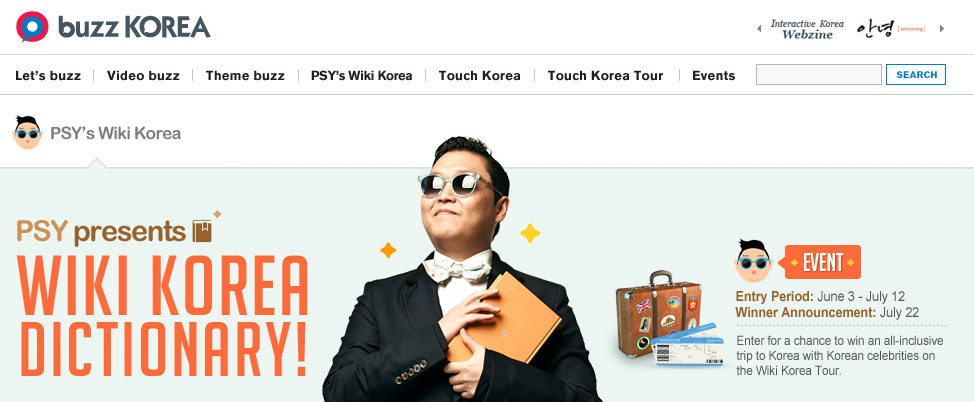Click the blue airline tickets image
The height and width of the screenshot is (402, 974).
tap(689, 345)
